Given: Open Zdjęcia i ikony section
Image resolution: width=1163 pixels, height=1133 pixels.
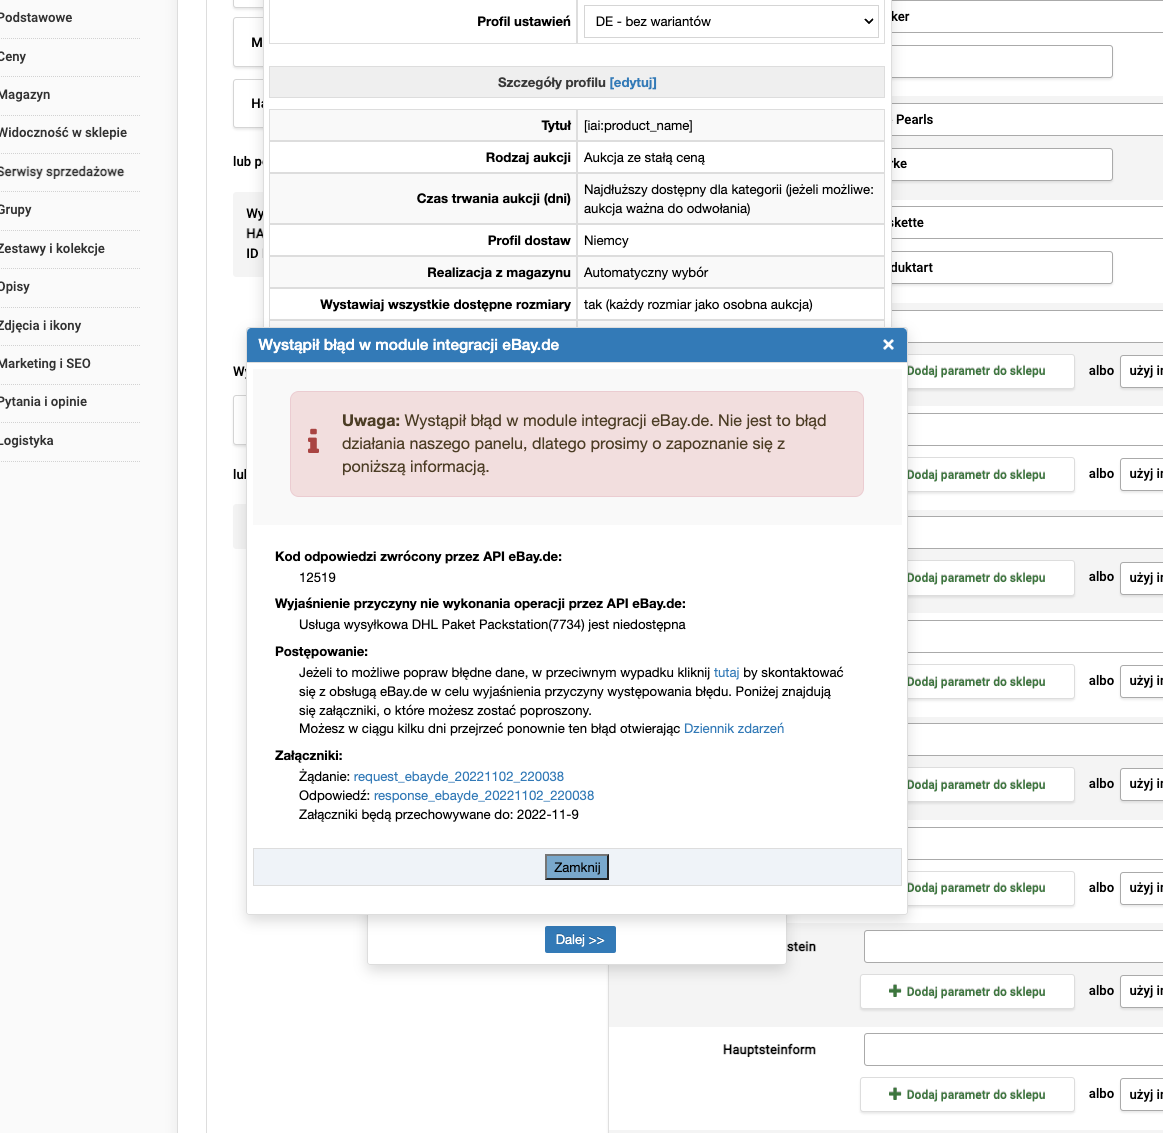Looking at the screenshot, I should (40, 325).
